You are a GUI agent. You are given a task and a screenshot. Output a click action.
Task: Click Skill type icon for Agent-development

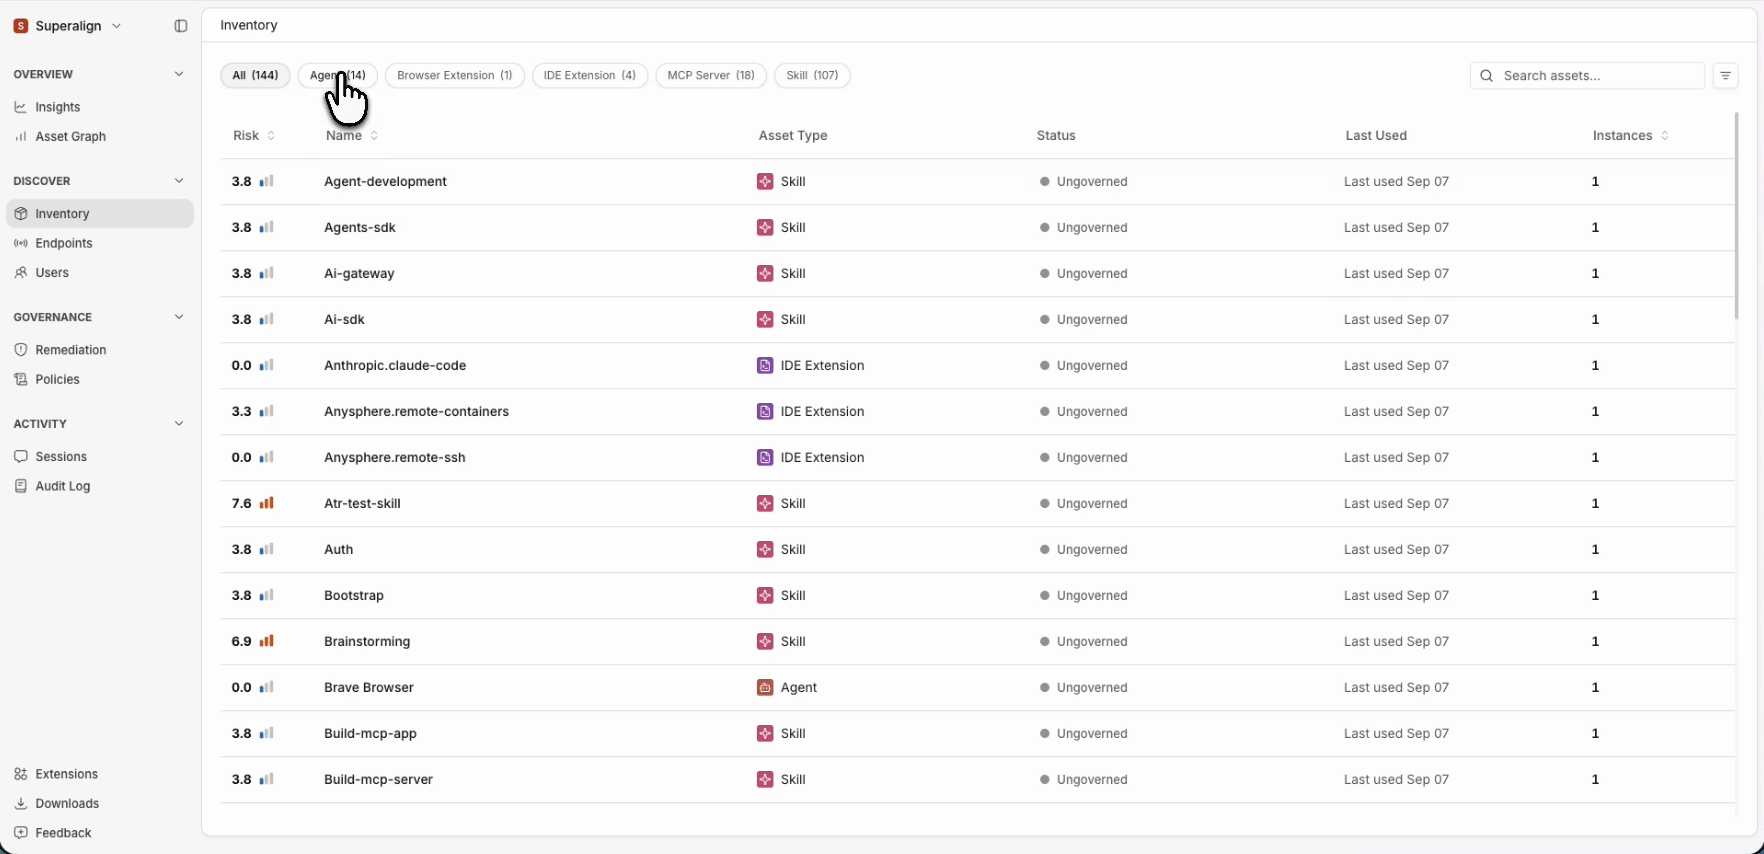pos(765,182)
